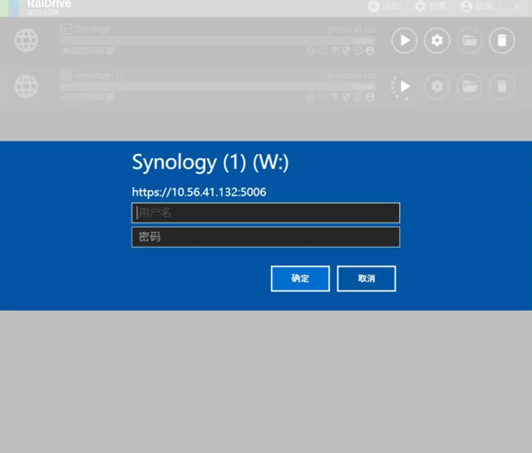Viewport: 532px width, 453px height.
Task: Click the circled play status icon in first Synology row
Action: [358, 51]
